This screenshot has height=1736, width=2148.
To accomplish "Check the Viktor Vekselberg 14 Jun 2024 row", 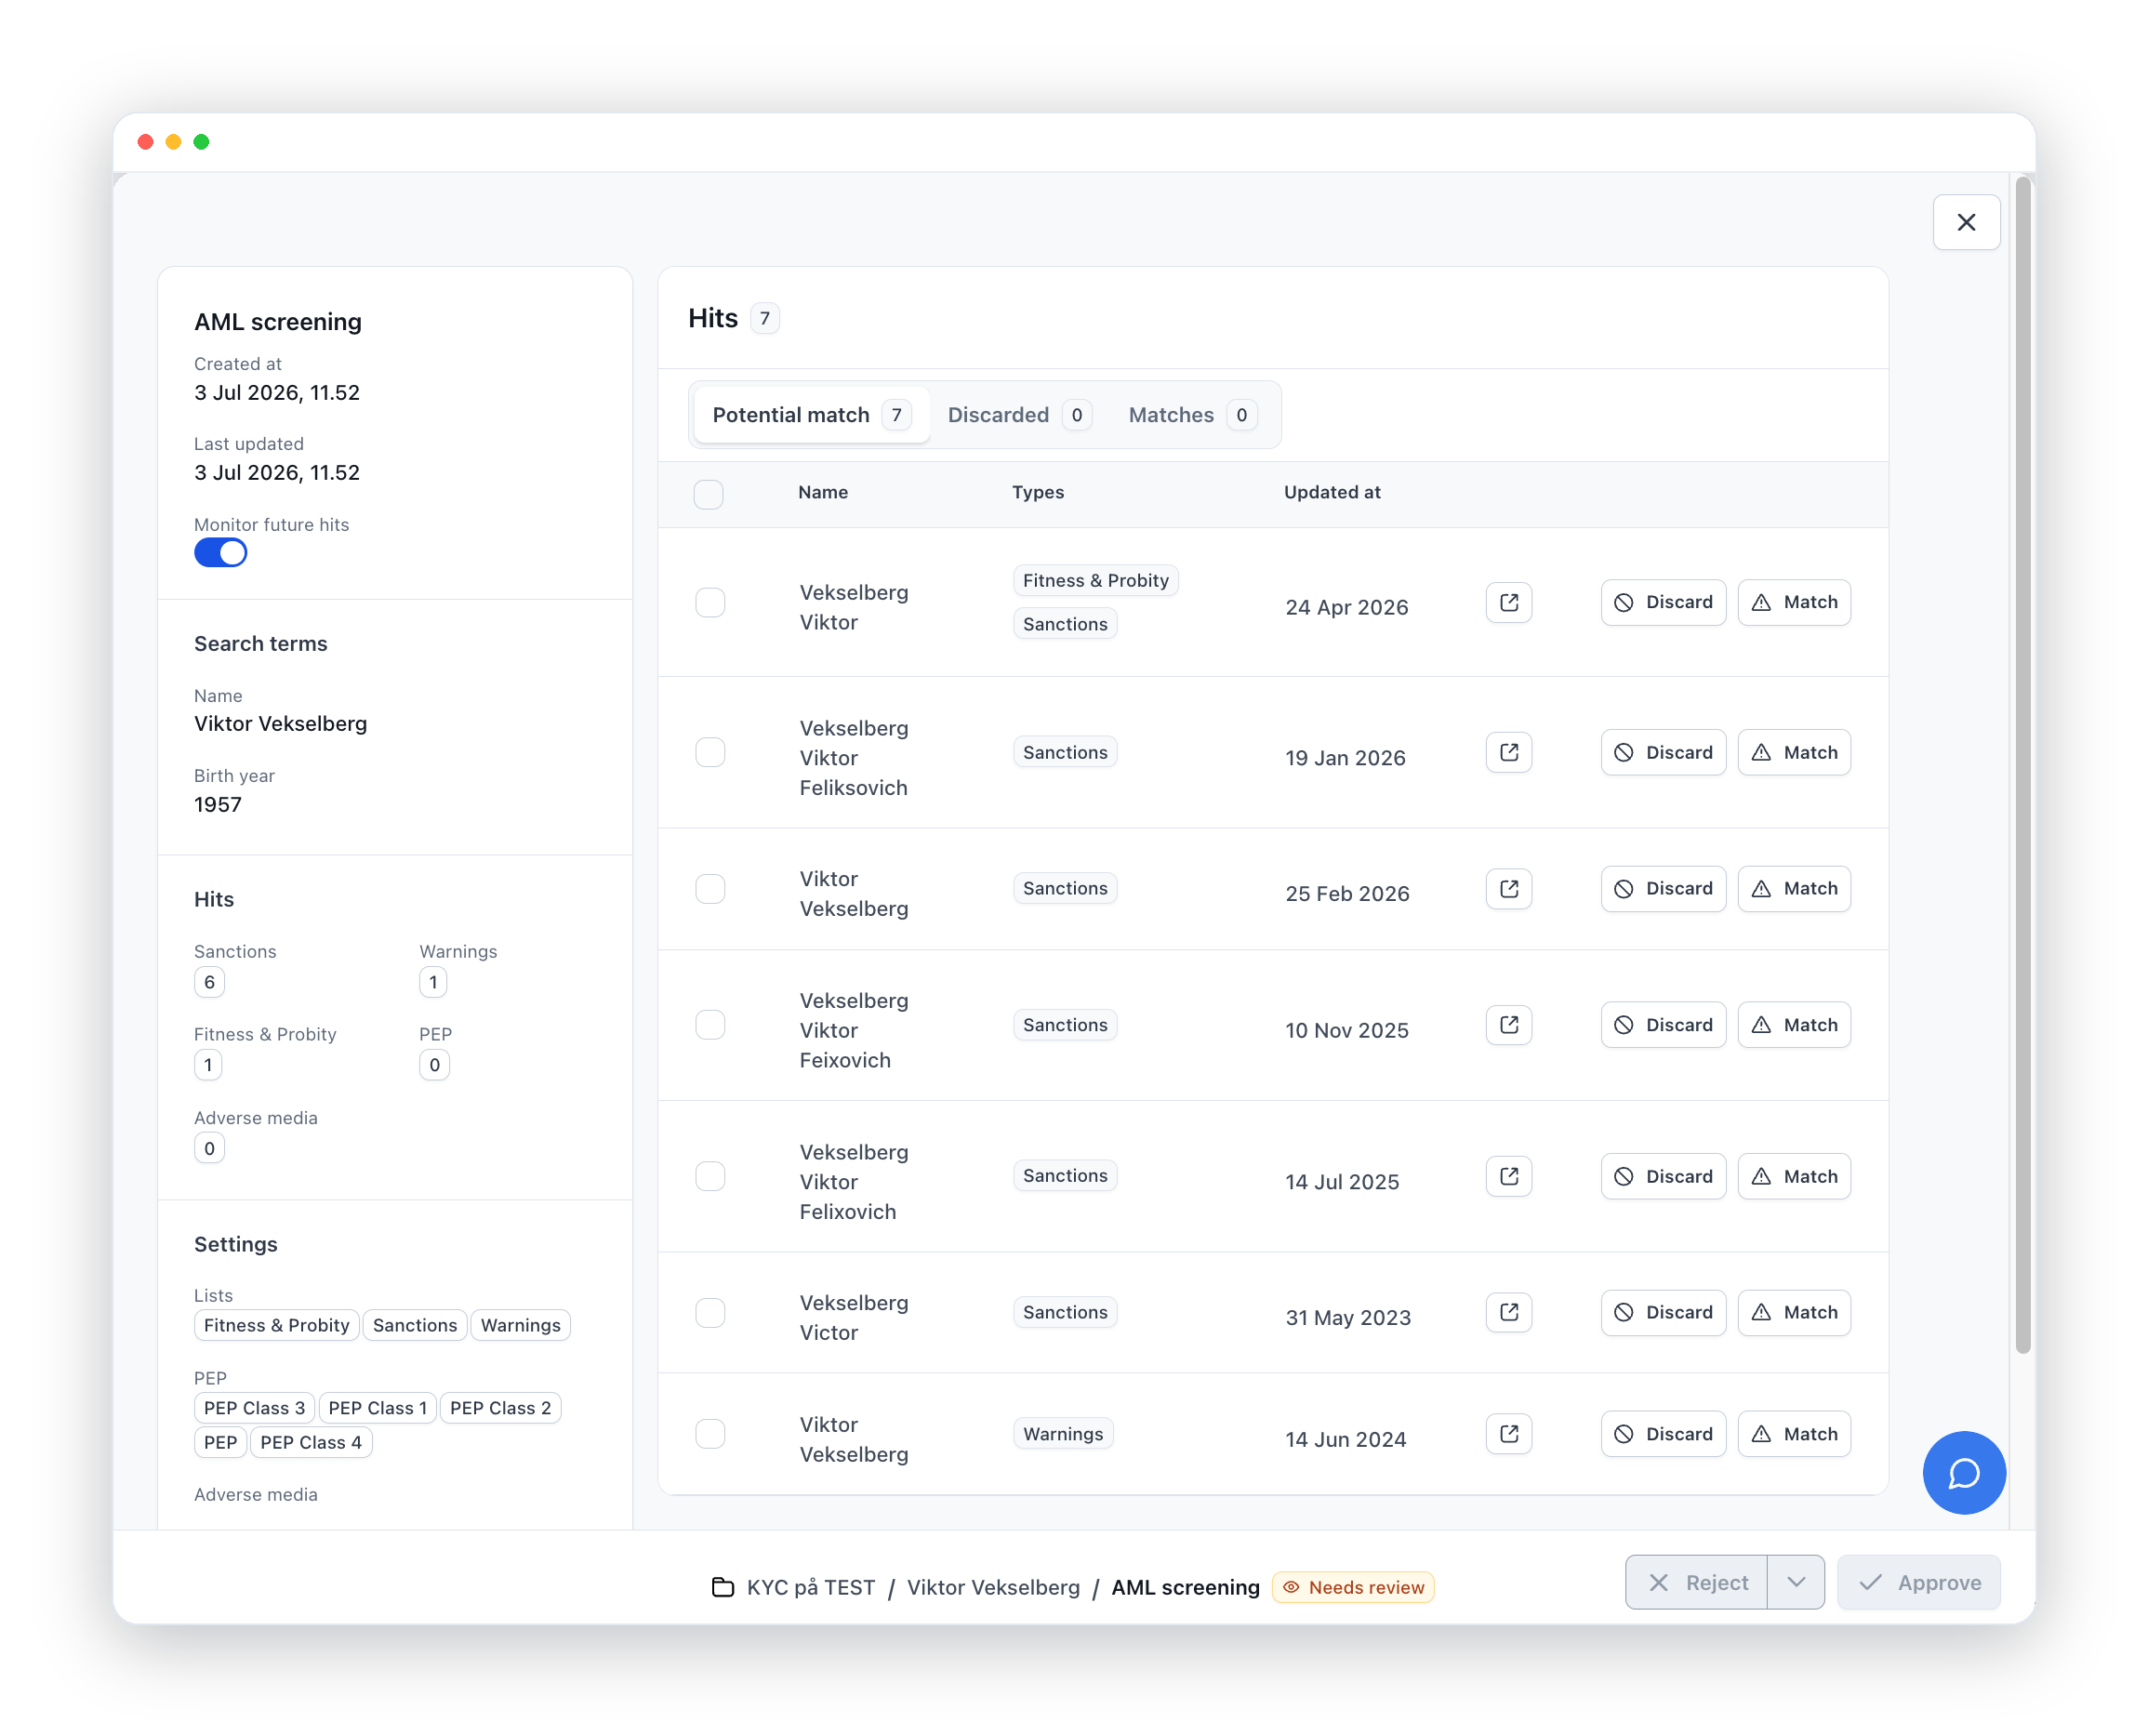I will pos(710,1433).
